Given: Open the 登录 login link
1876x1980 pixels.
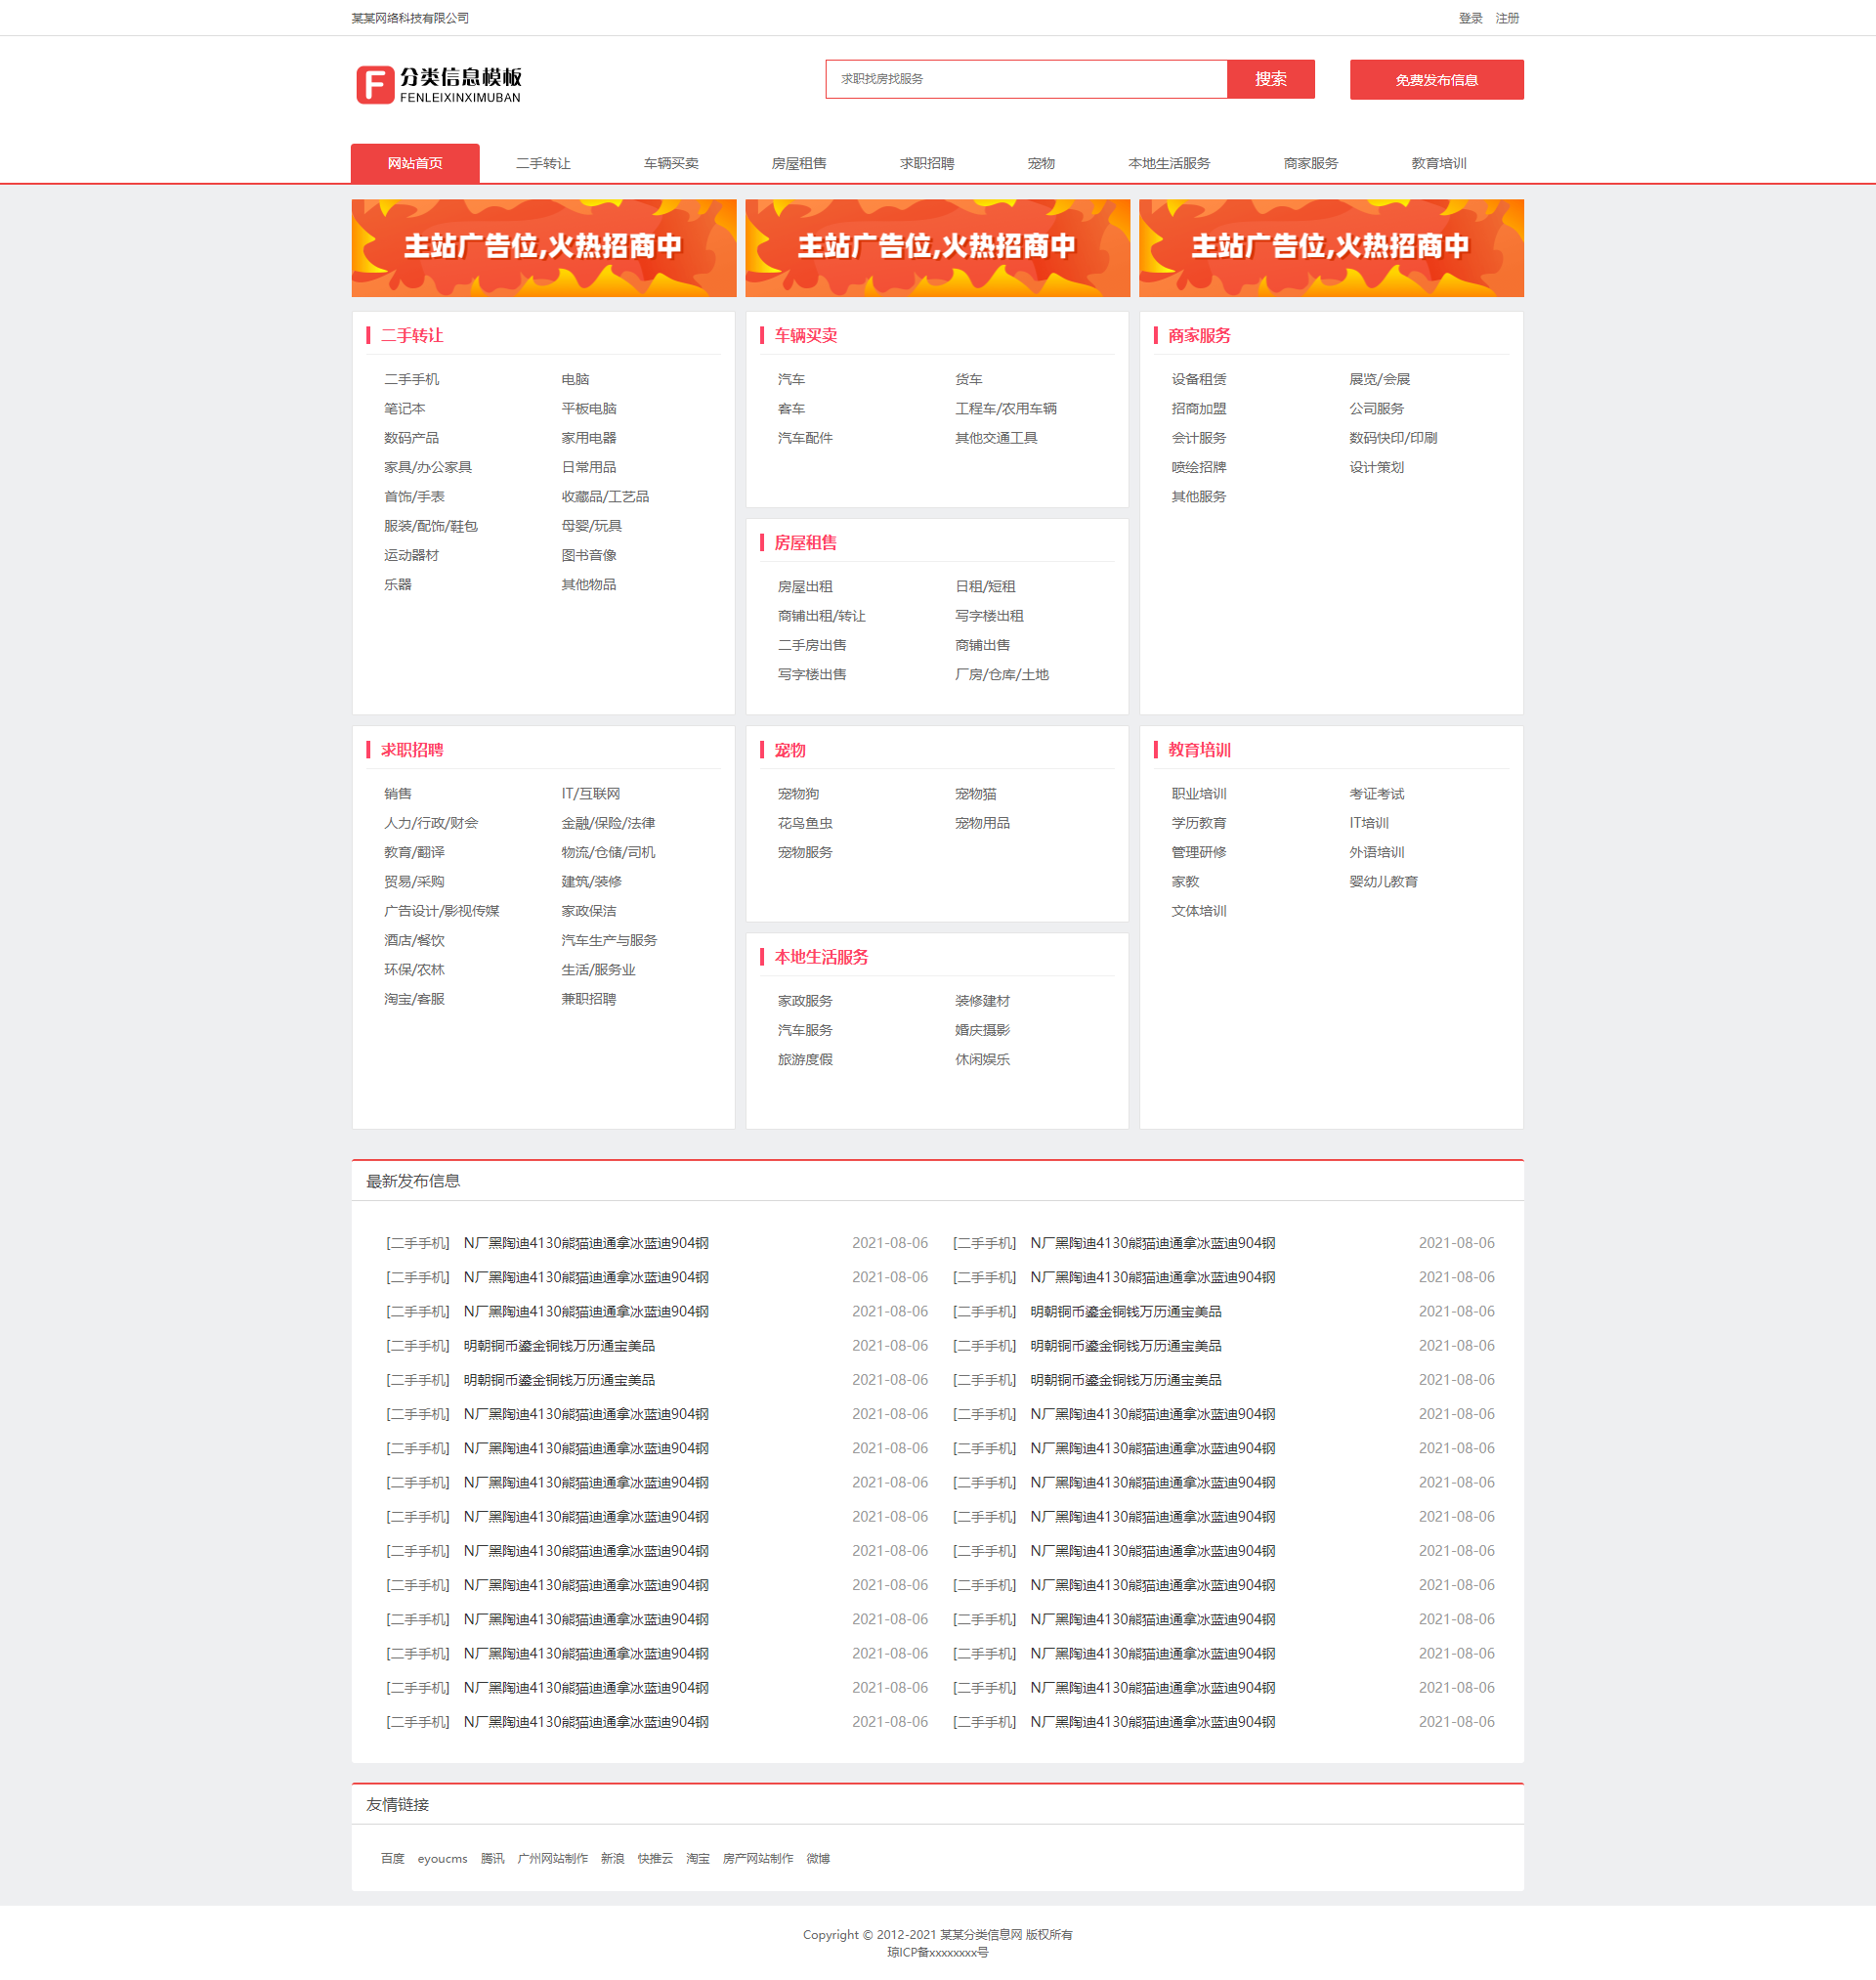Looking at the screenshot, I should tap(1470, 18).
